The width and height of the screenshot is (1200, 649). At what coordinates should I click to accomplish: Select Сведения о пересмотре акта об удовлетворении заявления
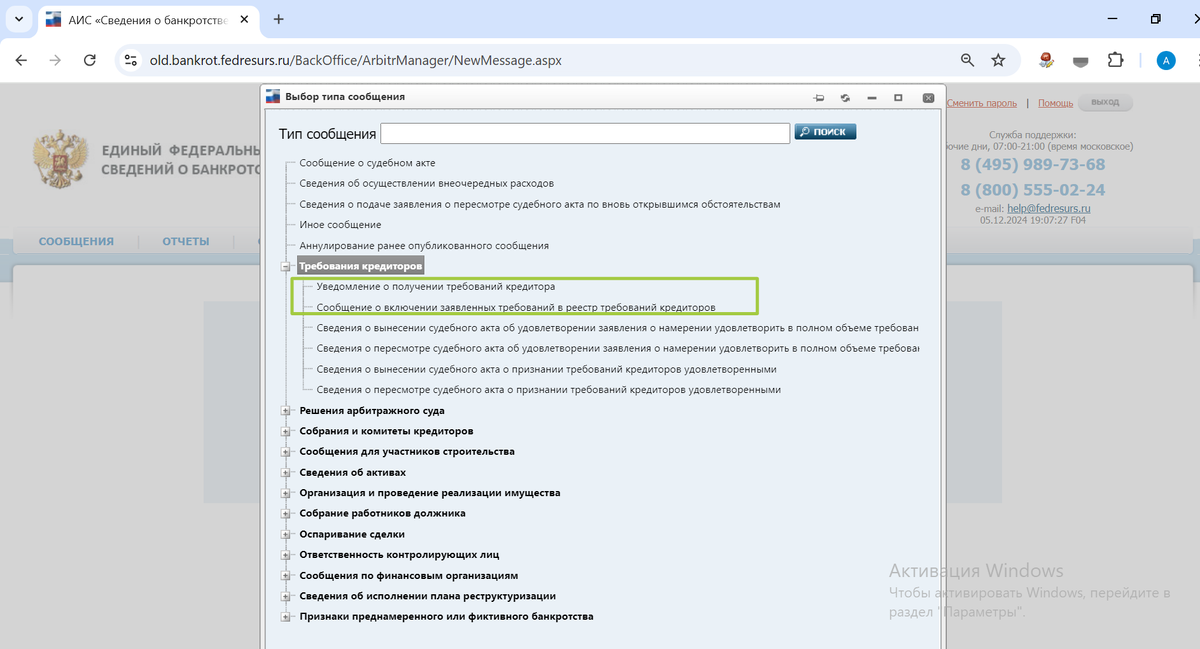pyautogui.click(x=617, y=349)
